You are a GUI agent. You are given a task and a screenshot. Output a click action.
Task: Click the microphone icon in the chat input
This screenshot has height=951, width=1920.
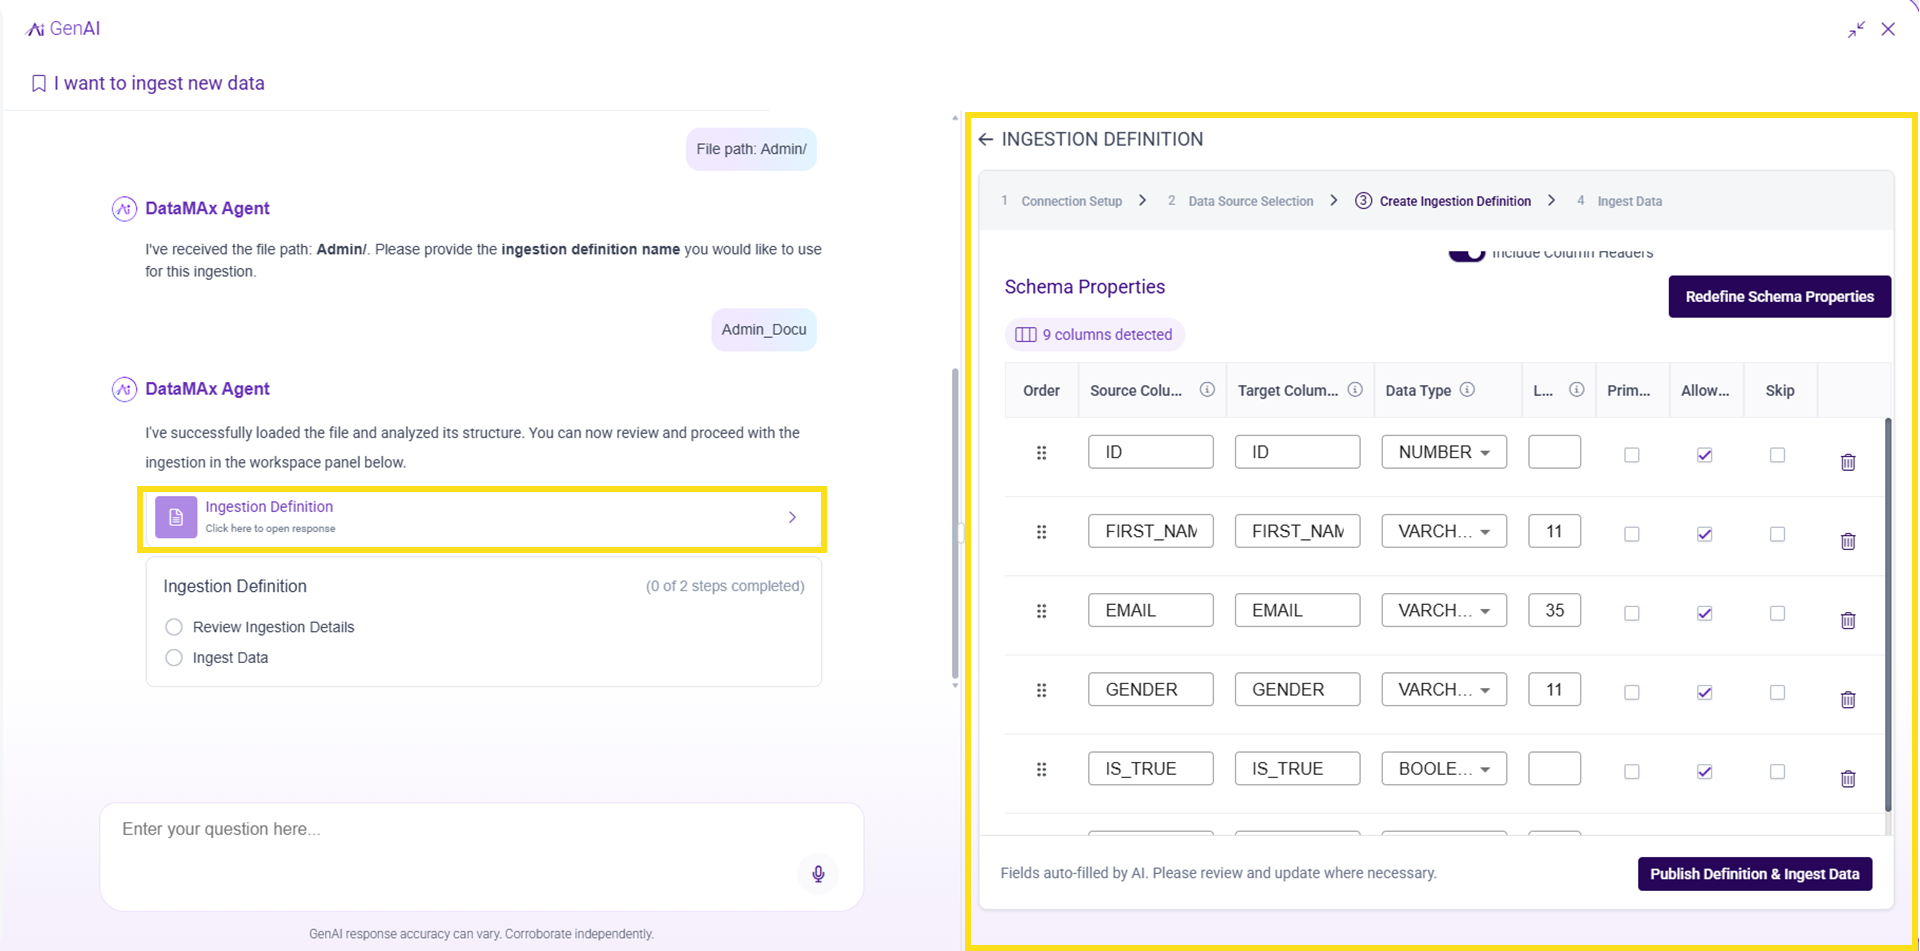[x=818, y=873]
